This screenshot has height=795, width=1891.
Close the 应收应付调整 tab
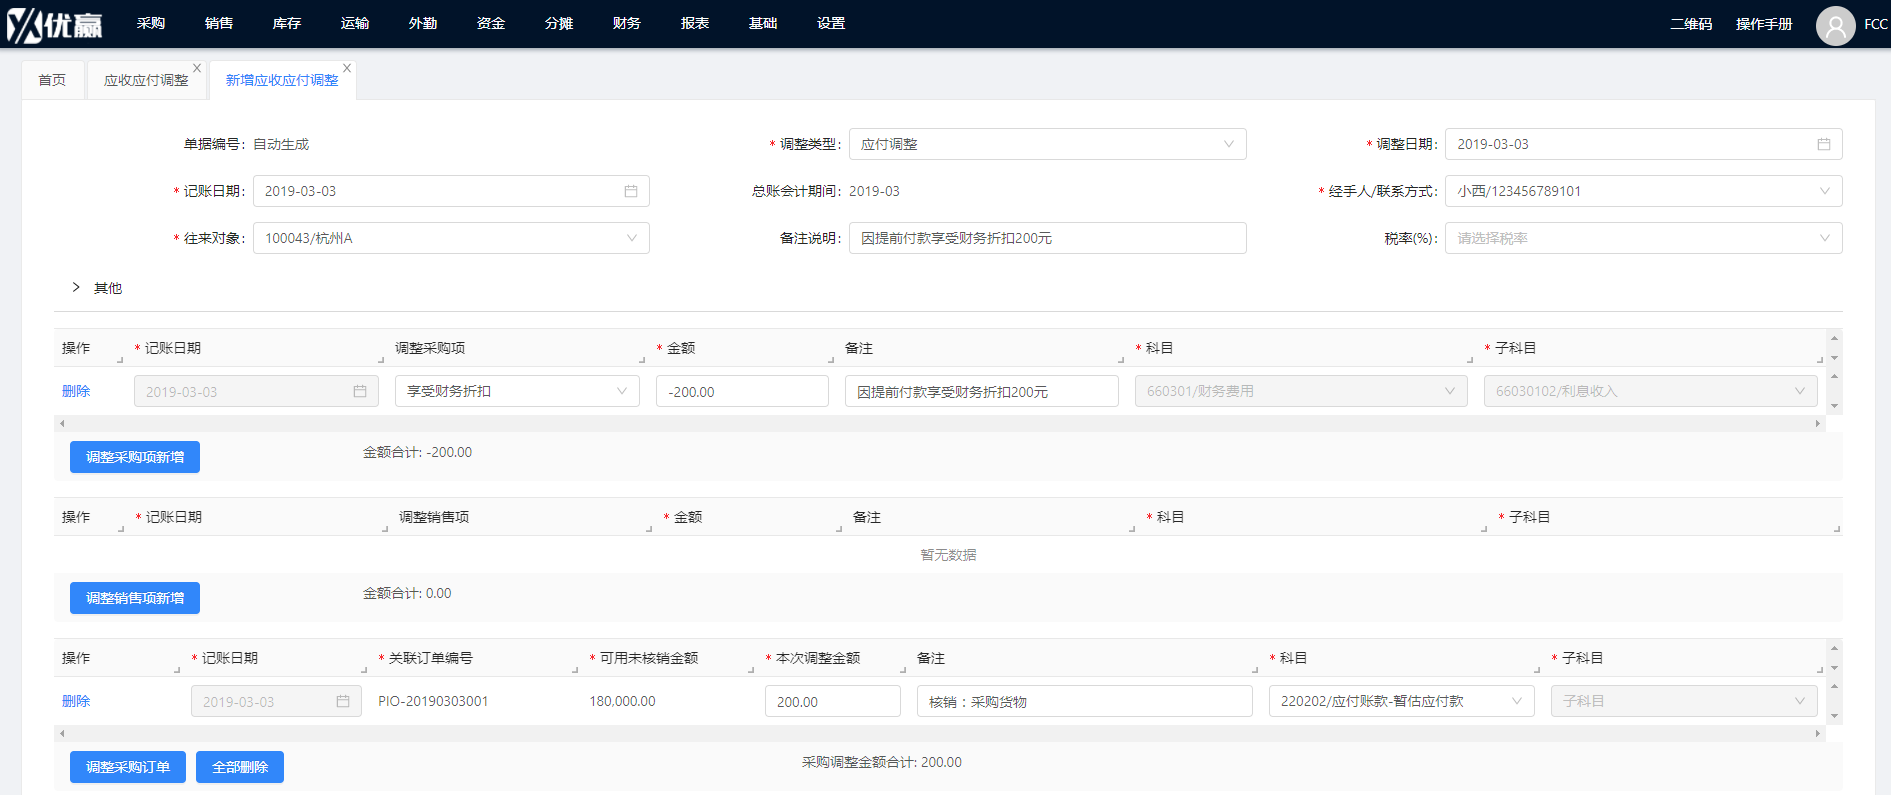[197, 68]
